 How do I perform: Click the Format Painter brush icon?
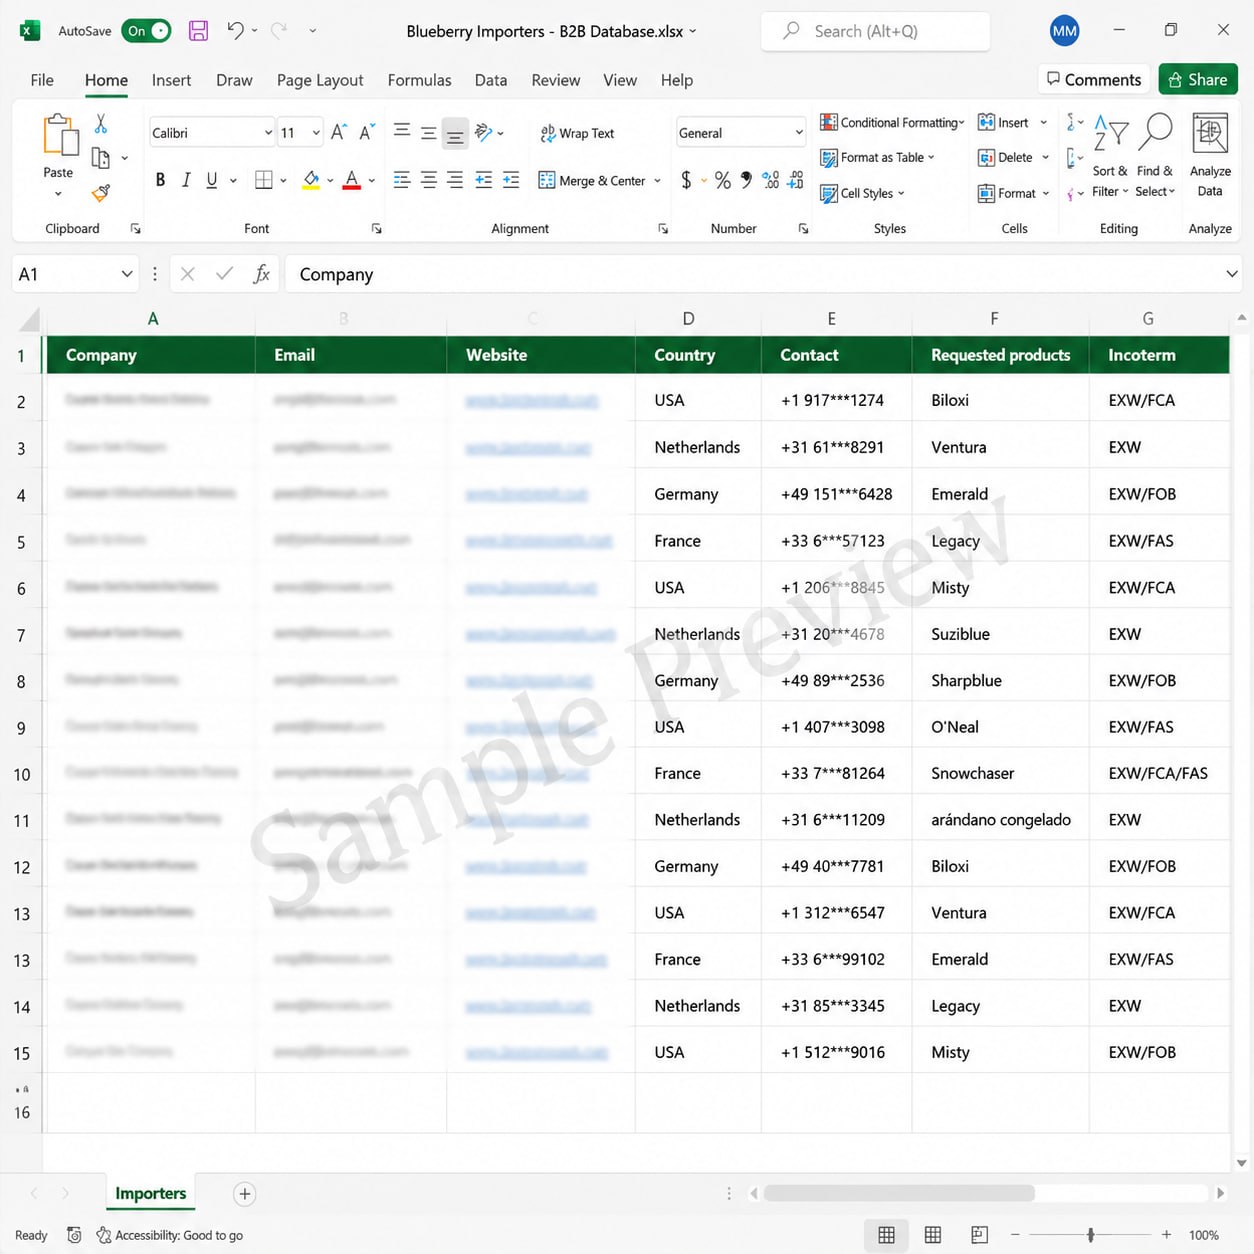pos(100,193)
